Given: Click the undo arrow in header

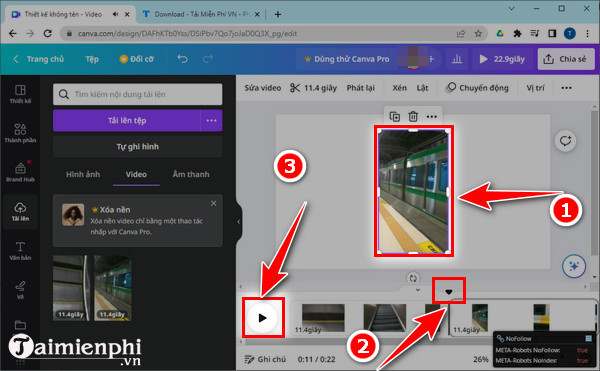Looking at the screenshot, I should (183, 59).
